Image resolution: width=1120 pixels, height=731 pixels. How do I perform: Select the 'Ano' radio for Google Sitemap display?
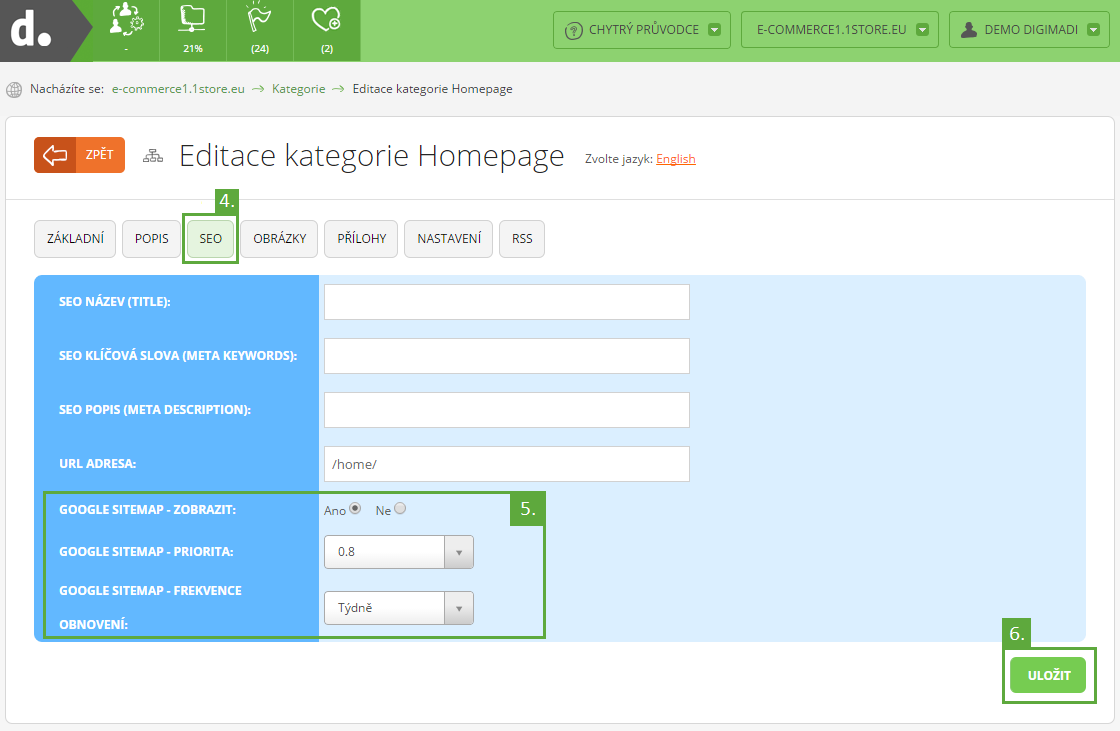(x=355, y=508)
